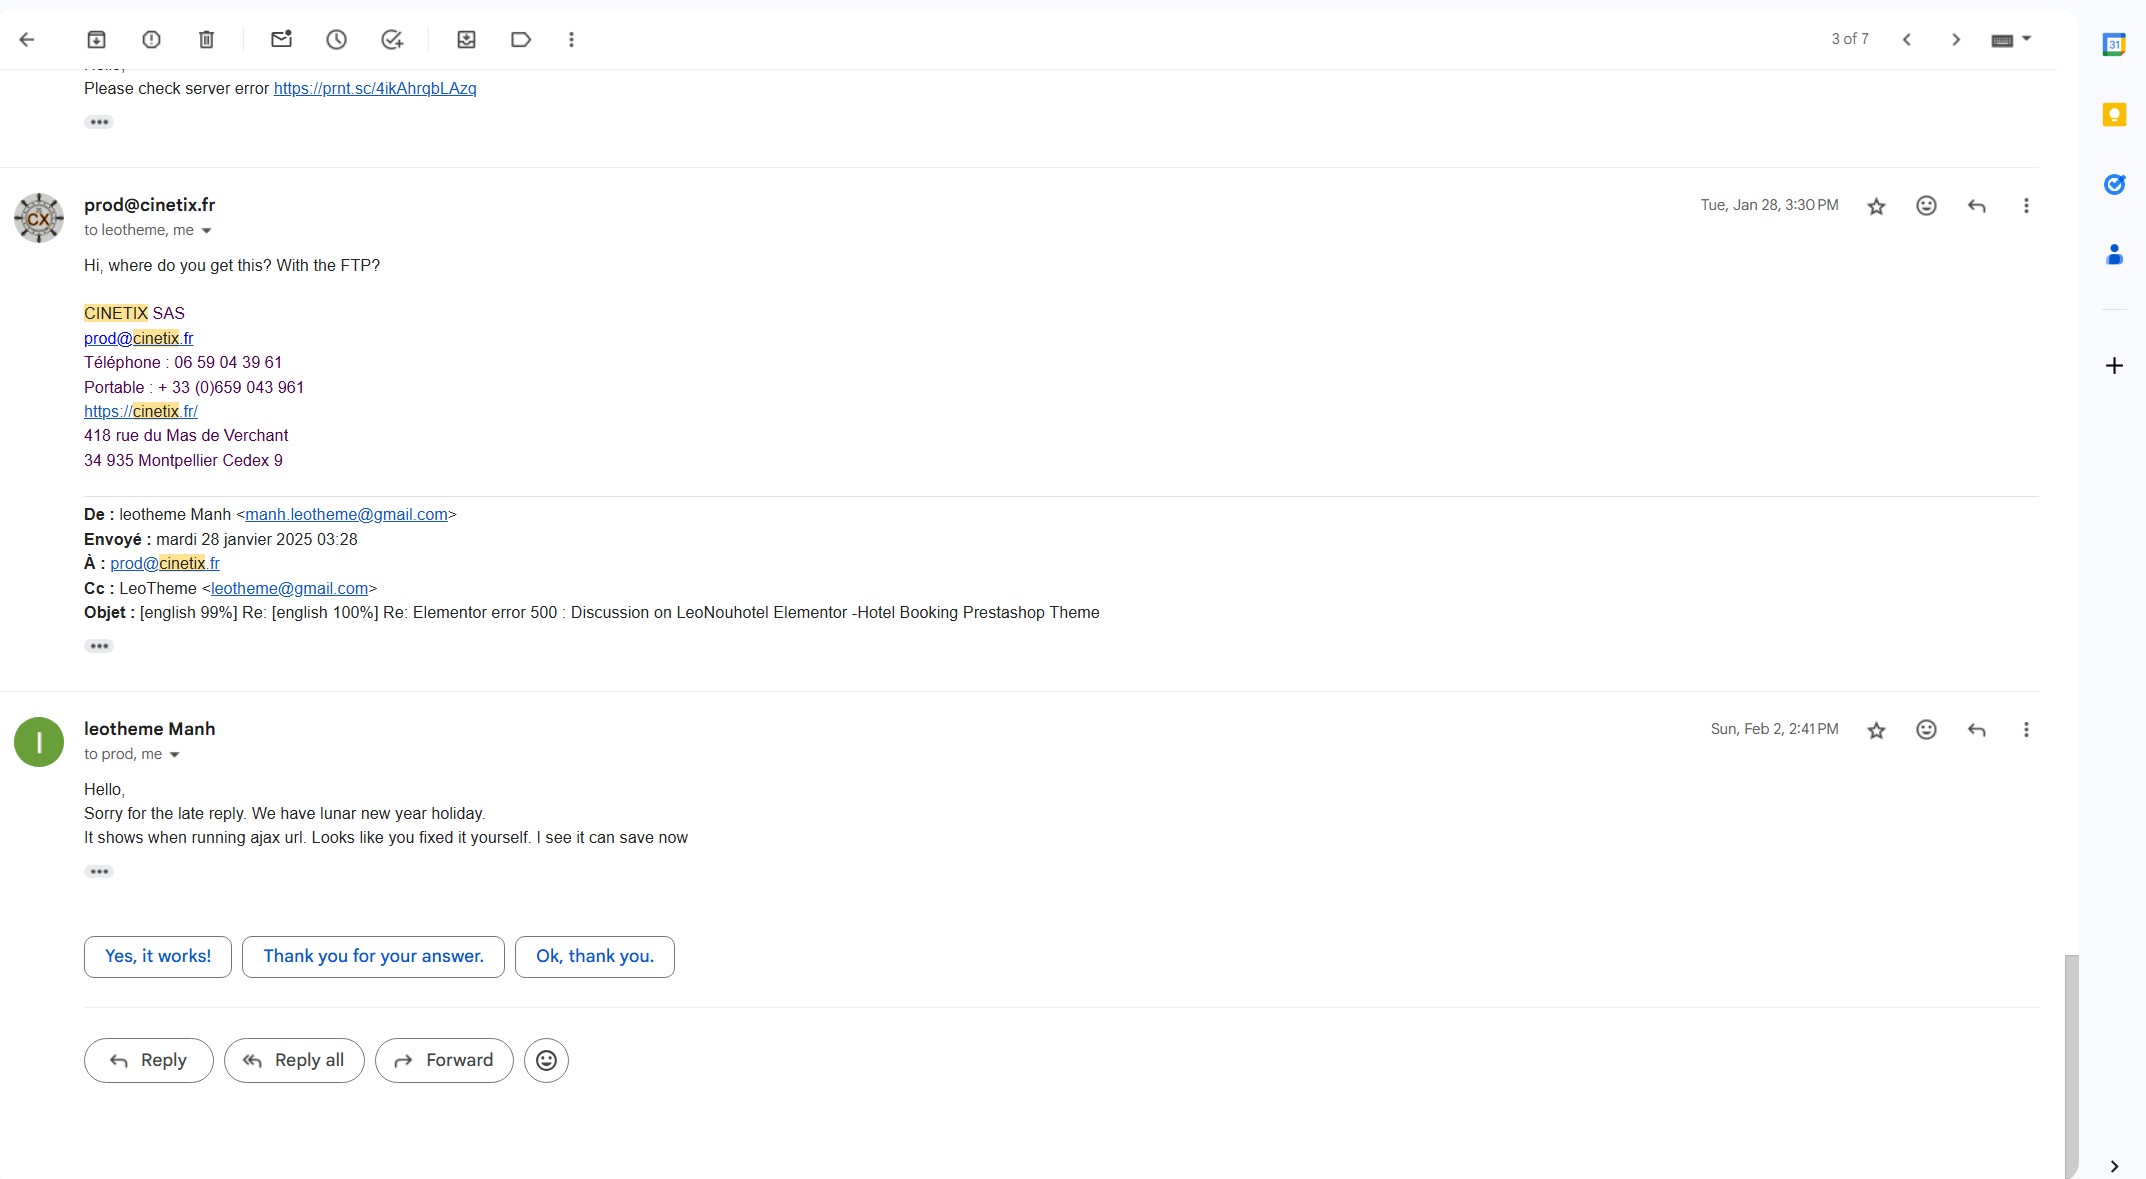Viewport: 2146px width, 1179px height.
Task: Snooze this email thread
Action: 336,40
